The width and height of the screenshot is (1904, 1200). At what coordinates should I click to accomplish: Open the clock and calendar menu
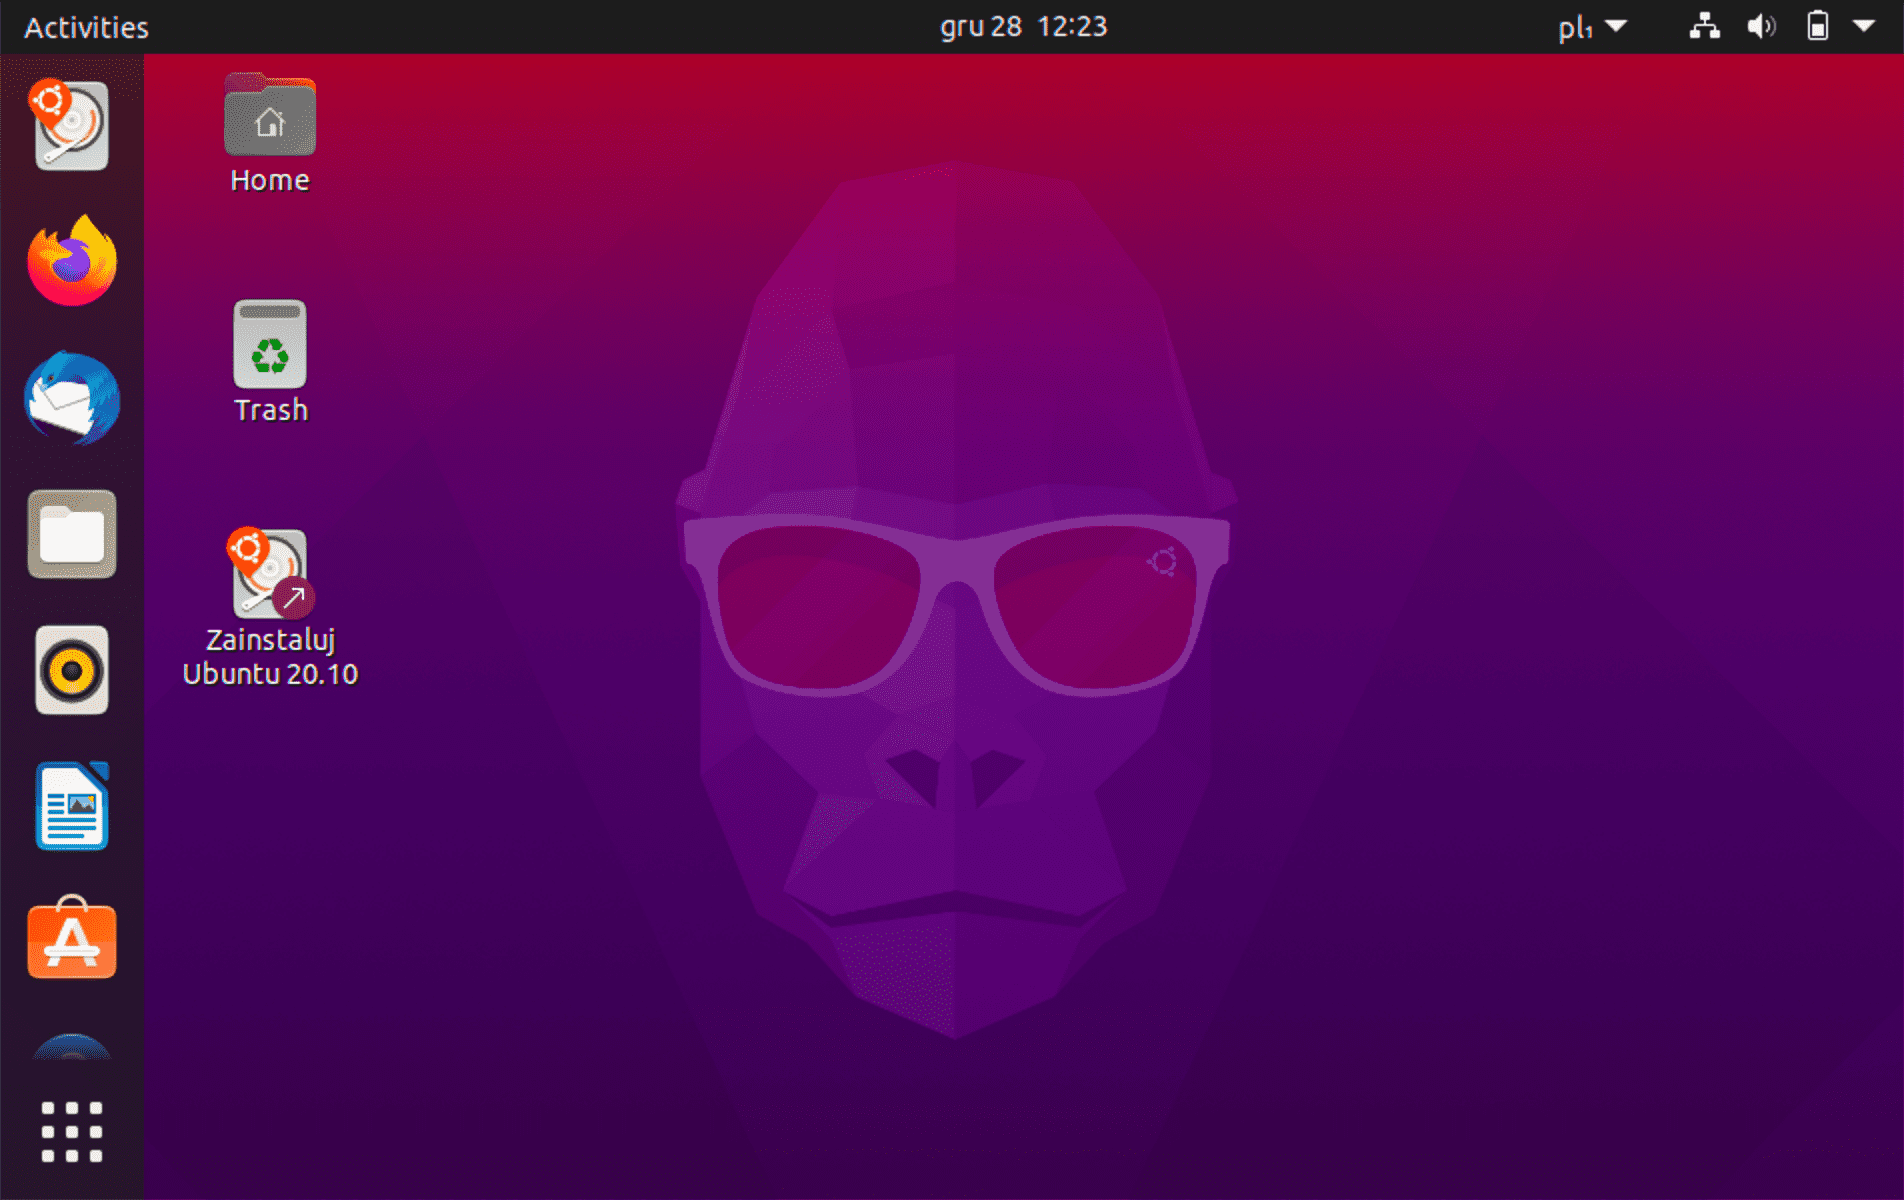coord(1023,26)
